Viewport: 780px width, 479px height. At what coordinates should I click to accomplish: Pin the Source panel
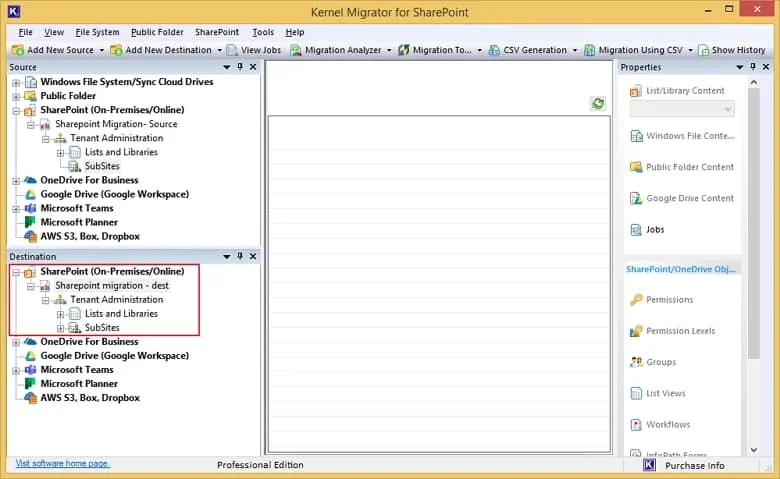coord(240,67)
